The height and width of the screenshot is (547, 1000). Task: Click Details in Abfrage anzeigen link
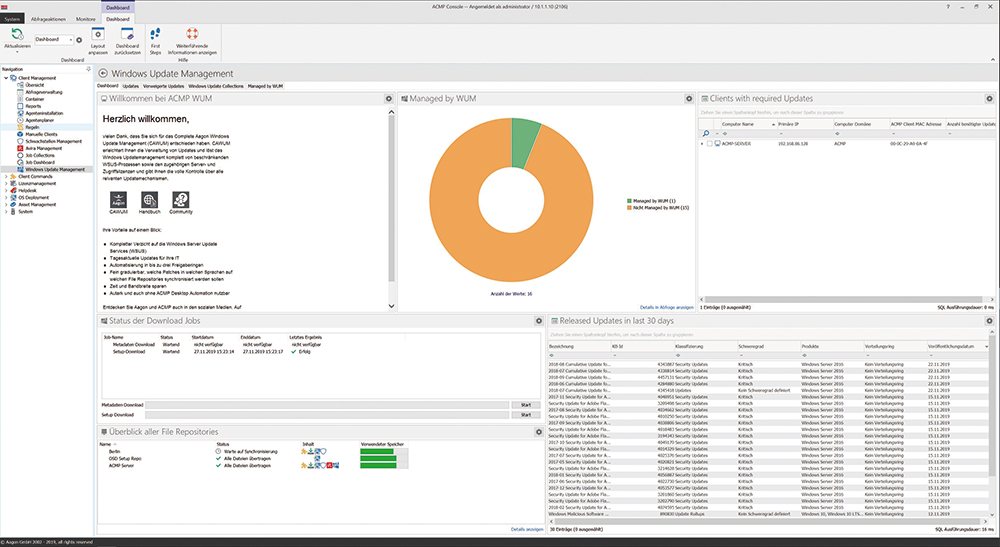666,307
